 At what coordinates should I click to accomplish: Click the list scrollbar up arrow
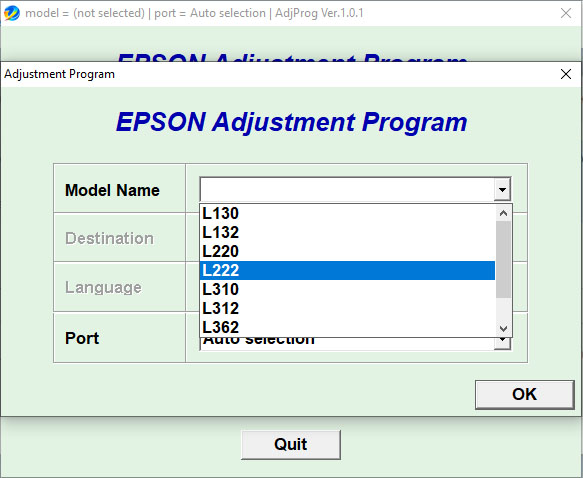point(503,213)
